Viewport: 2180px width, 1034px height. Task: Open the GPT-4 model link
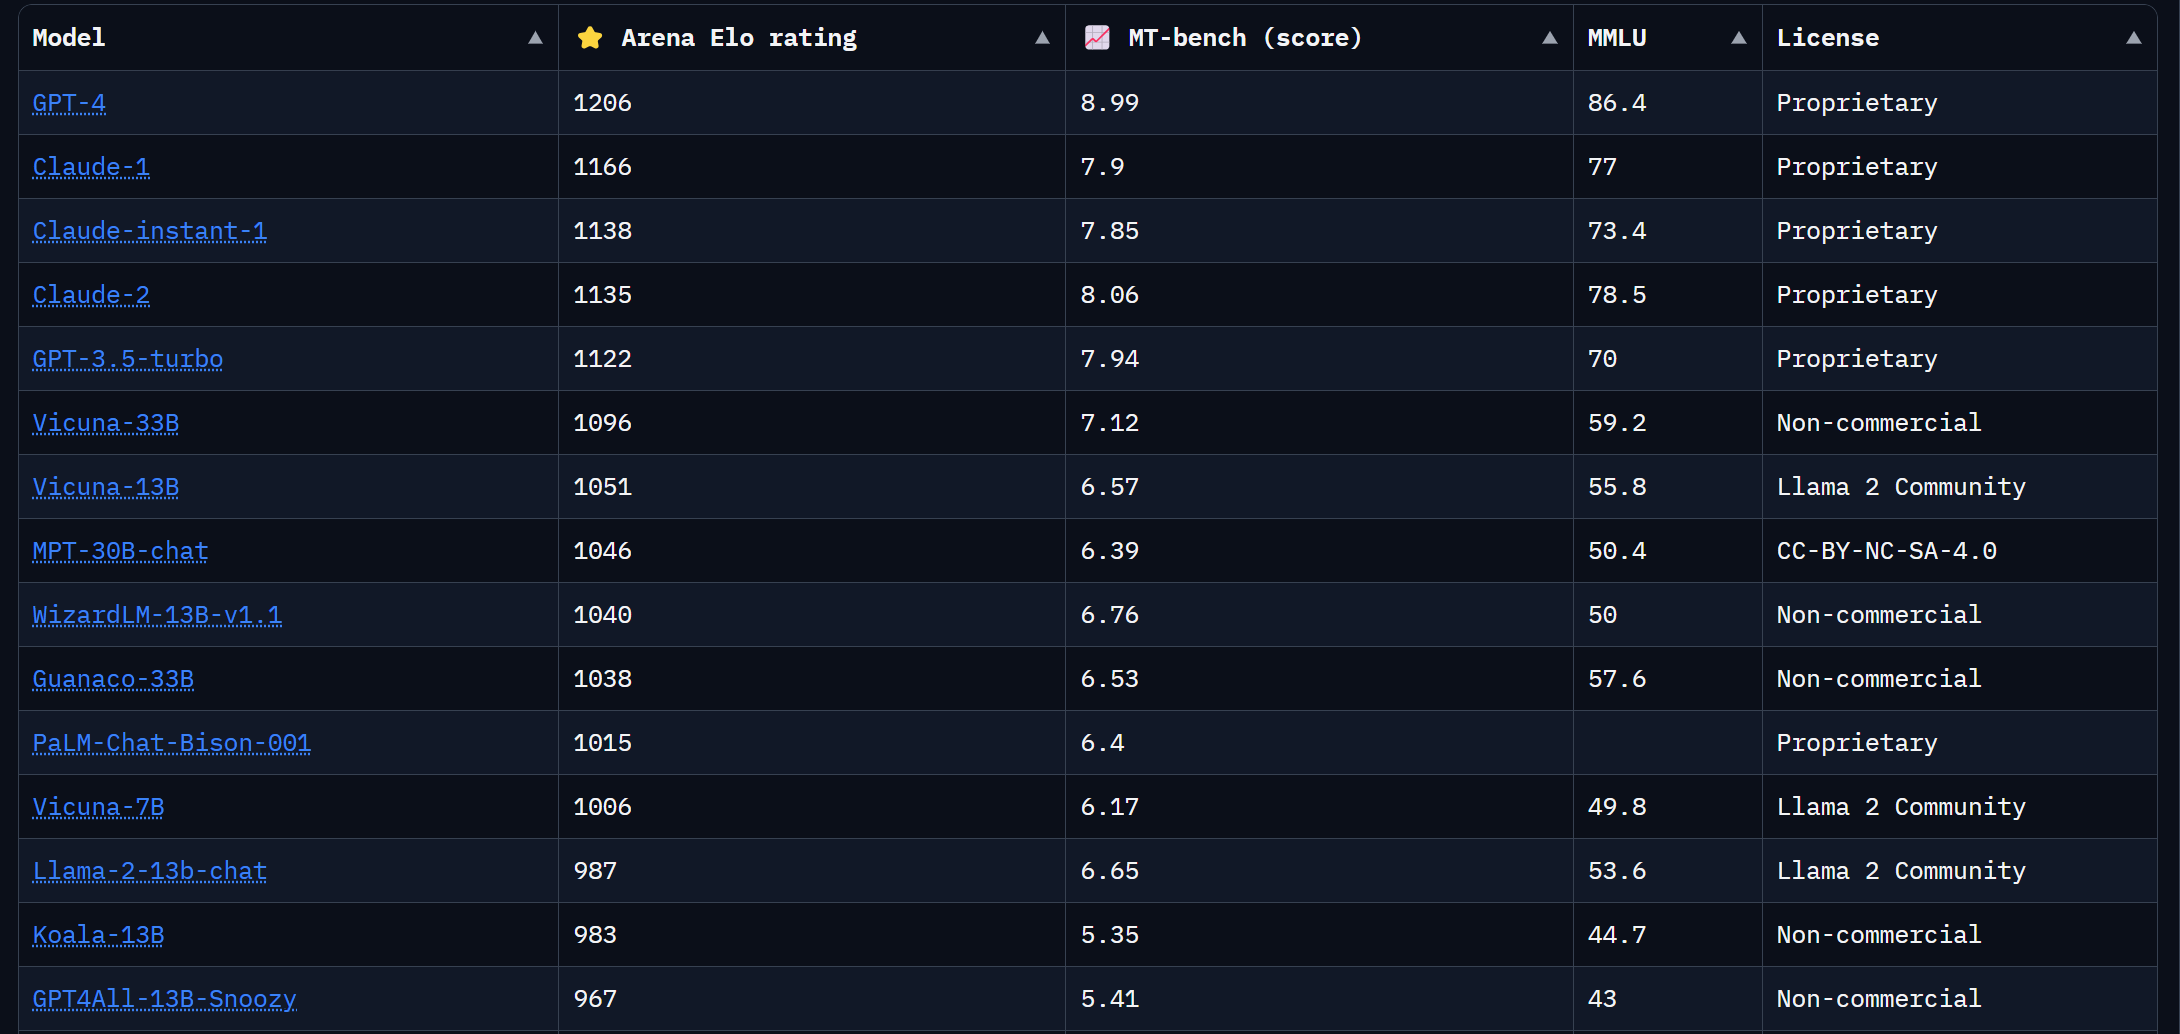click(x=69, y=103)
